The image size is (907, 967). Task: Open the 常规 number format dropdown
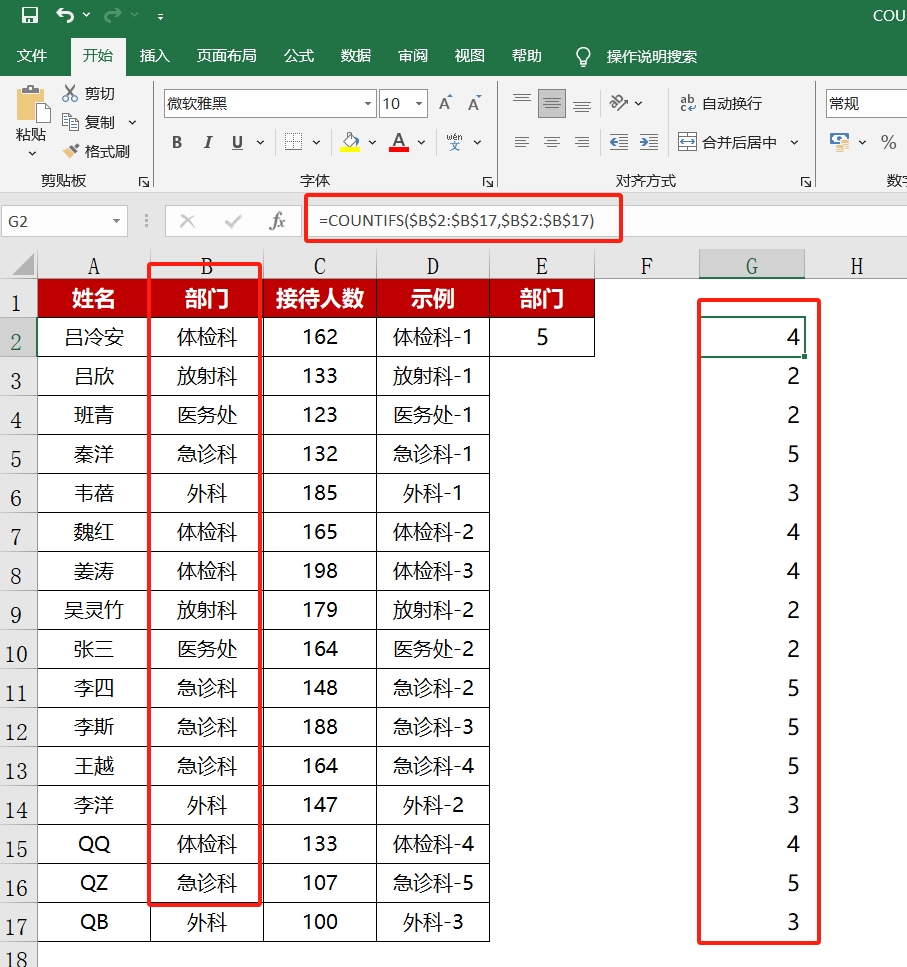pyautogui.click(x=866, y=104)
